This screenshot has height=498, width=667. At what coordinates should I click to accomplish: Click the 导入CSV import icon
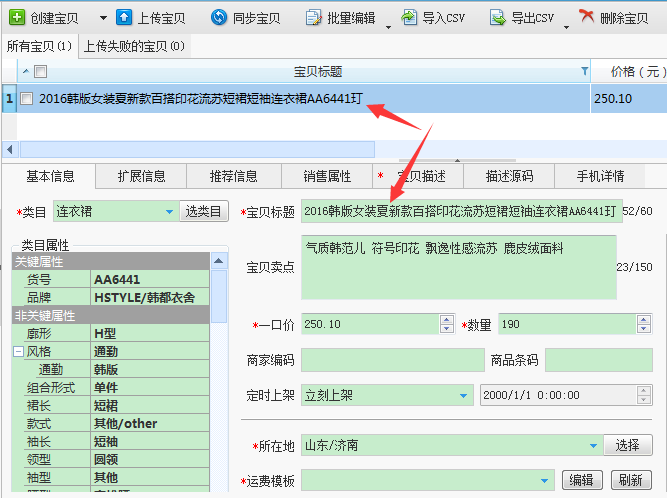tap(410, 18)
